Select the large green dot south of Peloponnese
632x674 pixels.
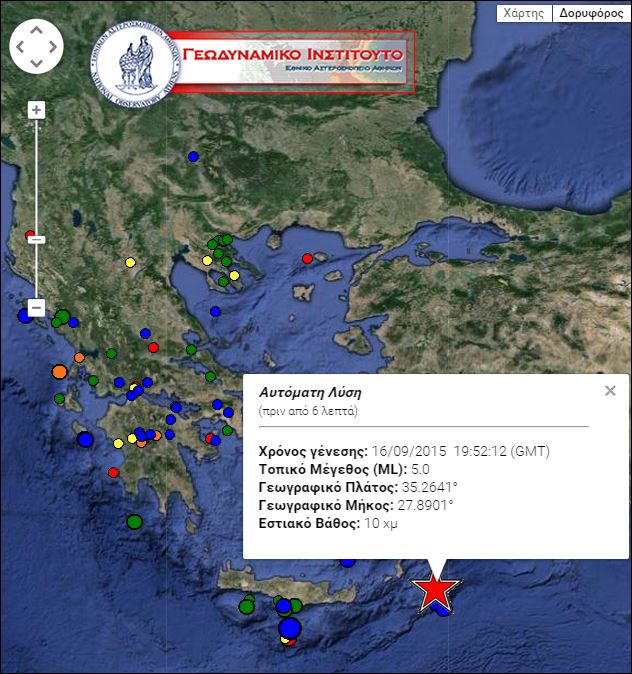tap(135, 522)
